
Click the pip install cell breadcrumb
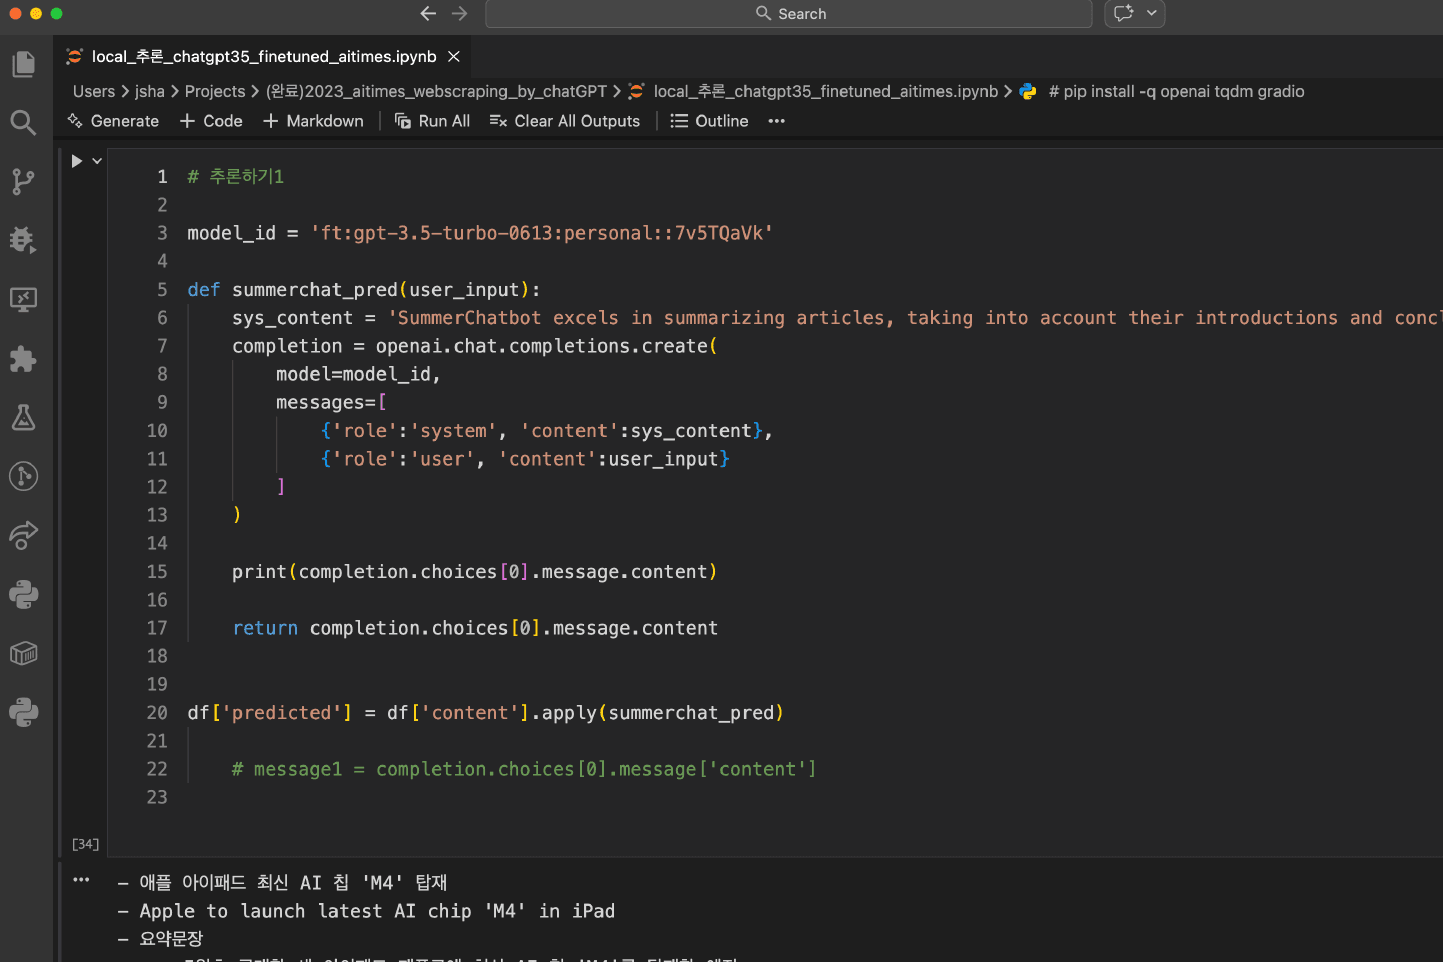click(x=1176, y=91)
